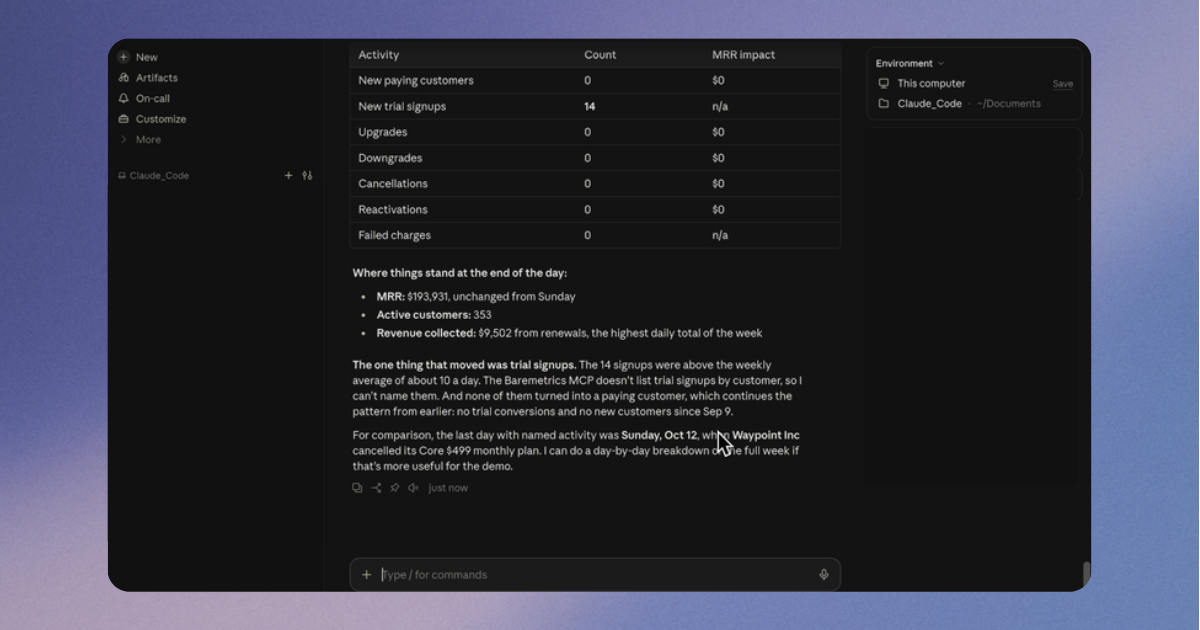Image resolution: width=1200 pixels, height=630 pixels.
Task: Click the attach plus button in the input
Action: tap(366, 575)
